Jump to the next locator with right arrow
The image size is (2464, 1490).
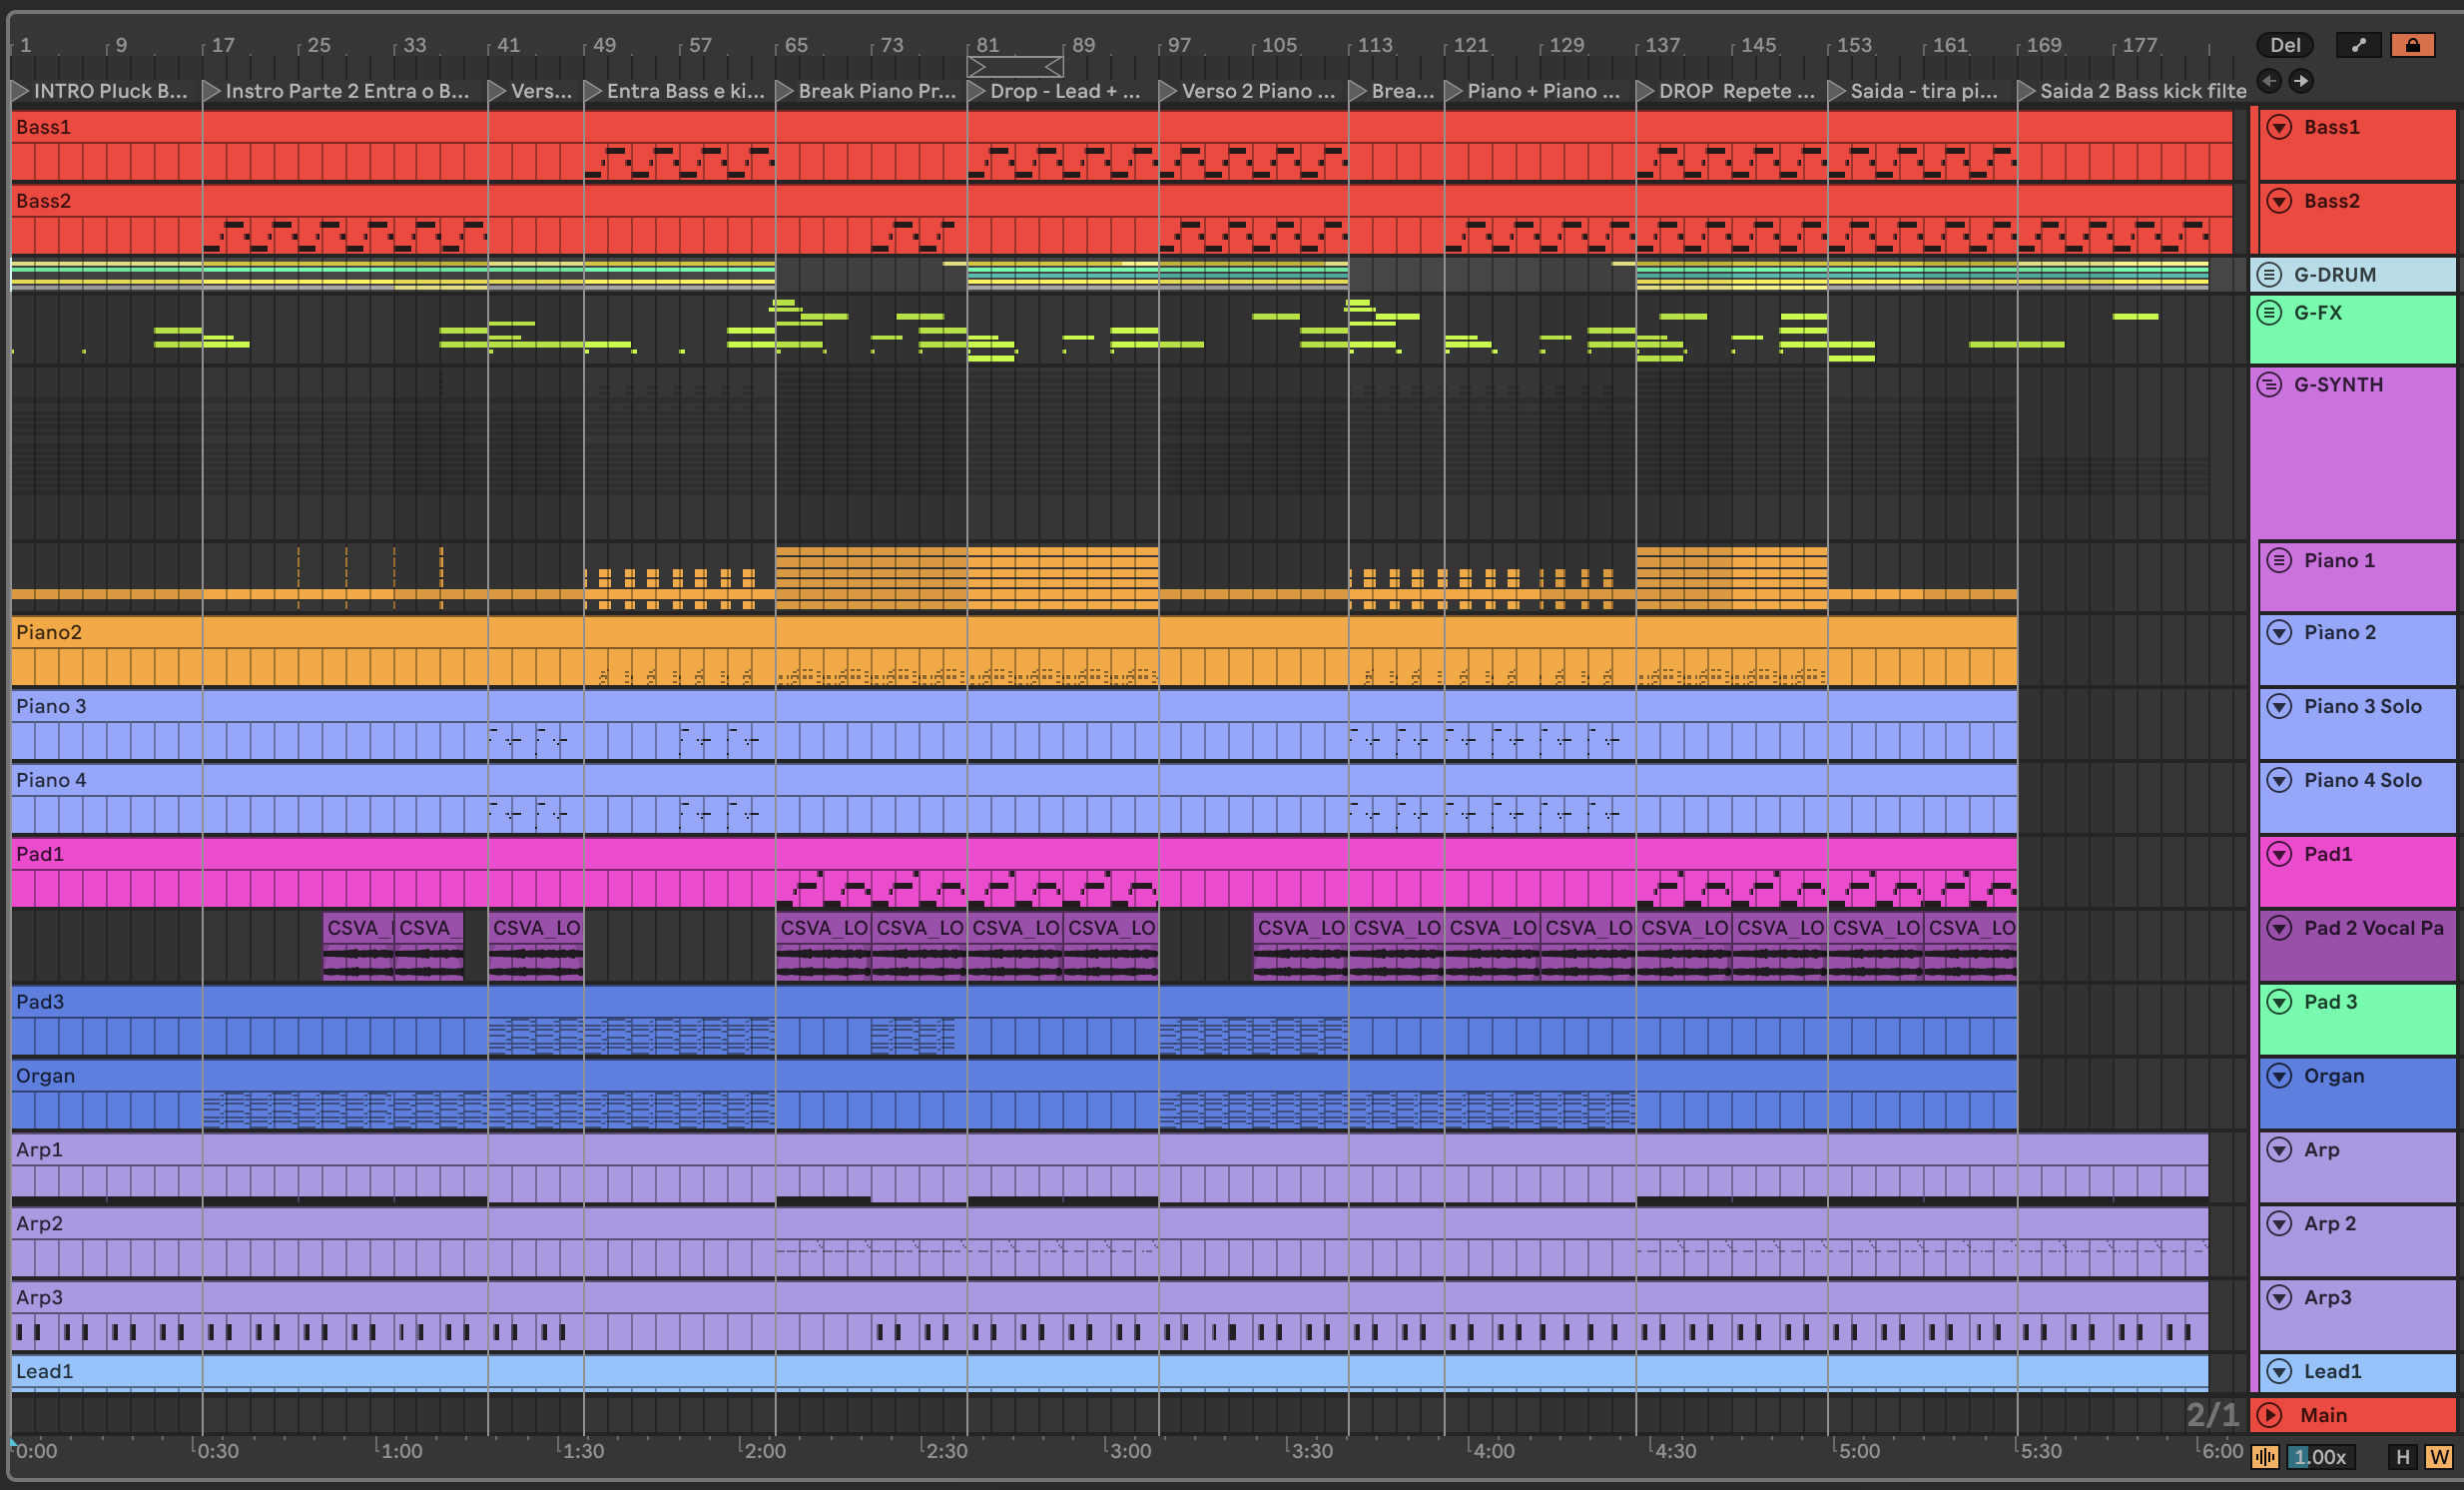point(2301,81)
